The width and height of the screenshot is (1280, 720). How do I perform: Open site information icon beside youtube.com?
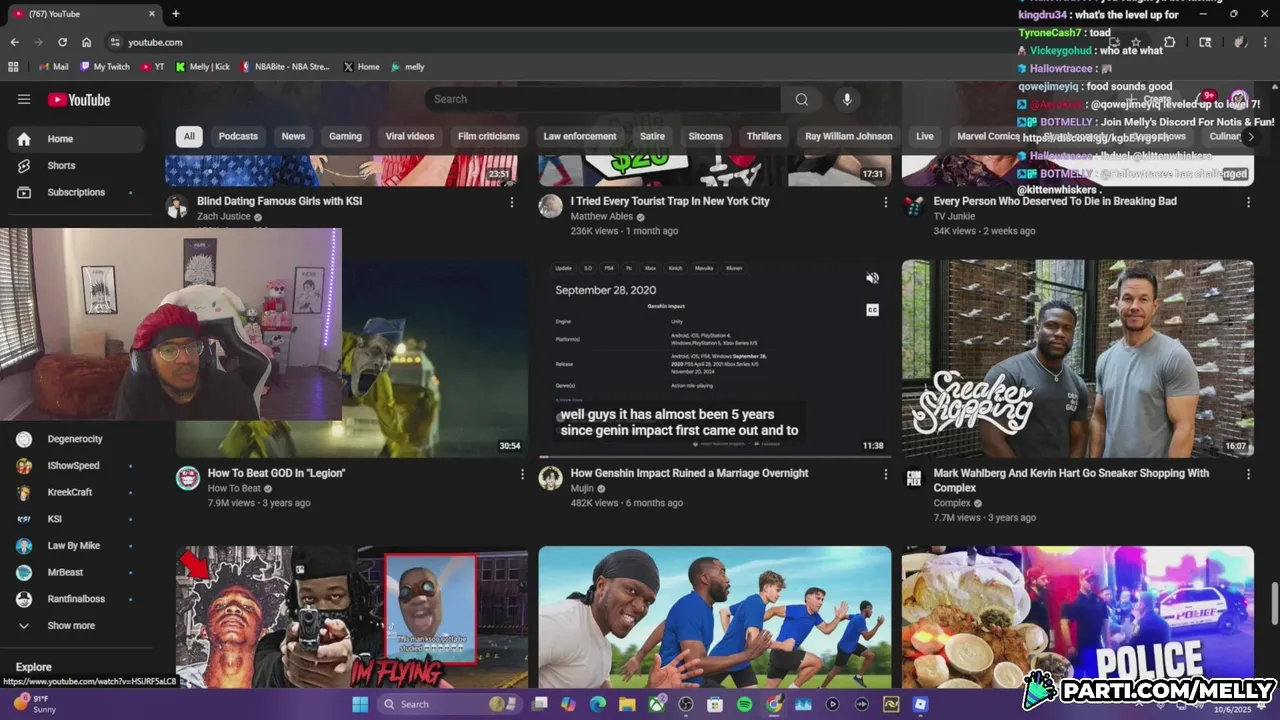(x=115, y=42)
